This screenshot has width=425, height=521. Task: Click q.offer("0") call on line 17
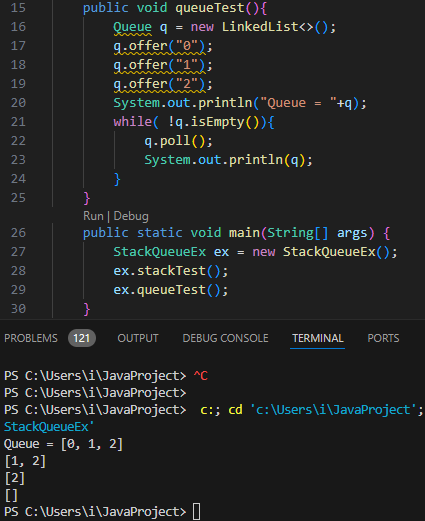159,46
